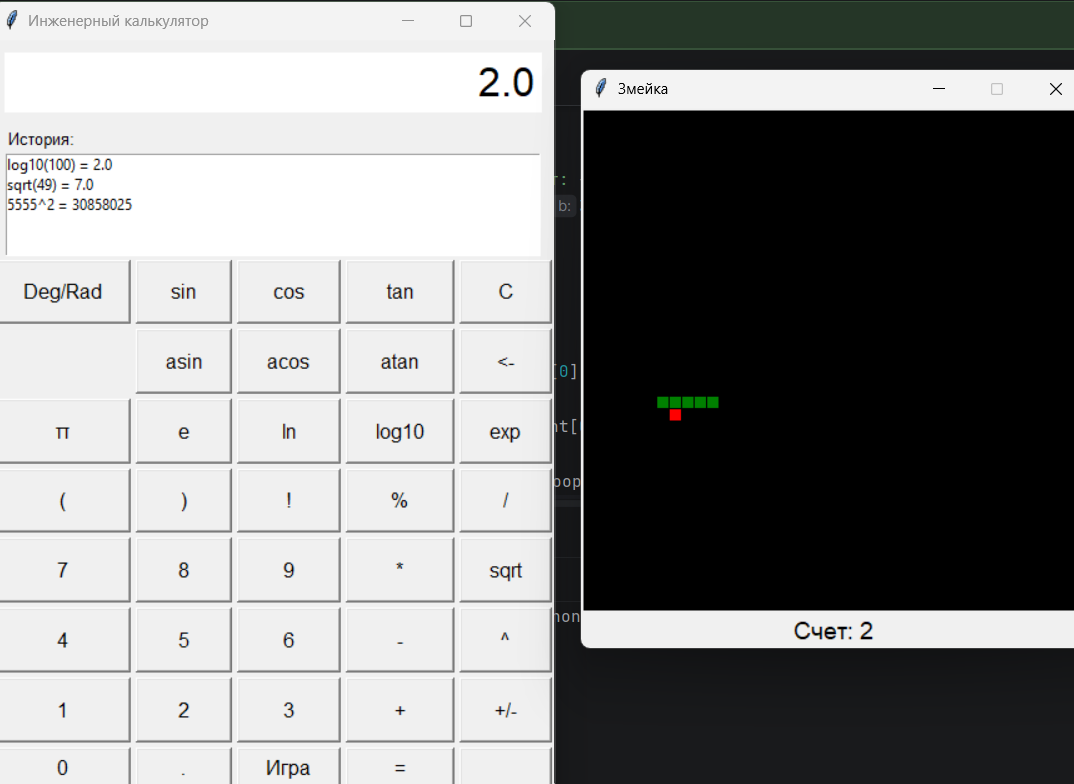Viewport: 1074px width, 784px height.
Task: Click digit 4 on calculator
Action: pos(64,640)
